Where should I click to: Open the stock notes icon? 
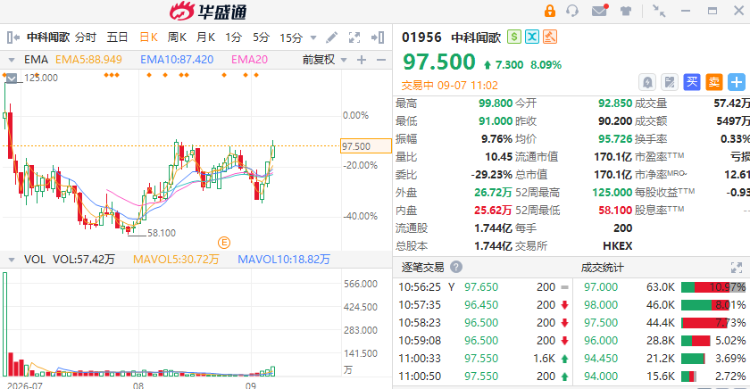[670, 82]
